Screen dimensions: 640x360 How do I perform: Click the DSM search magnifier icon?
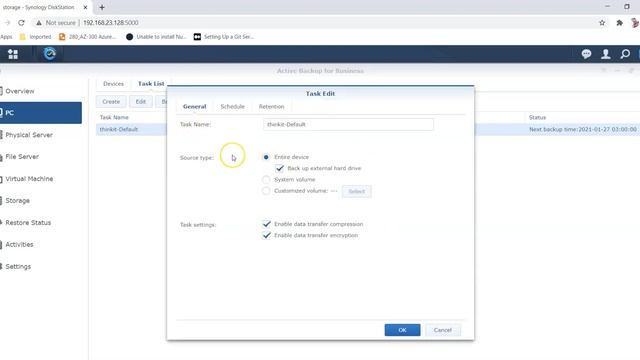(x=625, y=54)
